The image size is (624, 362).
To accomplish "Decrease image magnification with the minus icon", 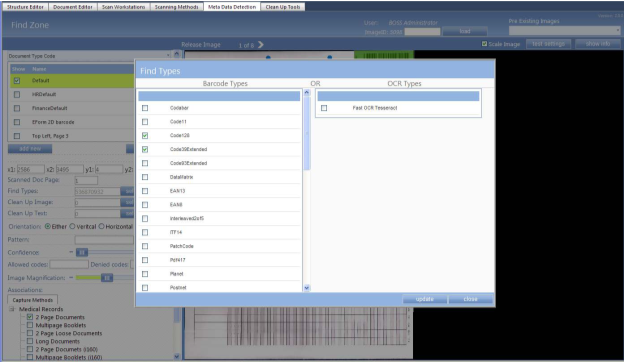I will (x=71, y=278).
